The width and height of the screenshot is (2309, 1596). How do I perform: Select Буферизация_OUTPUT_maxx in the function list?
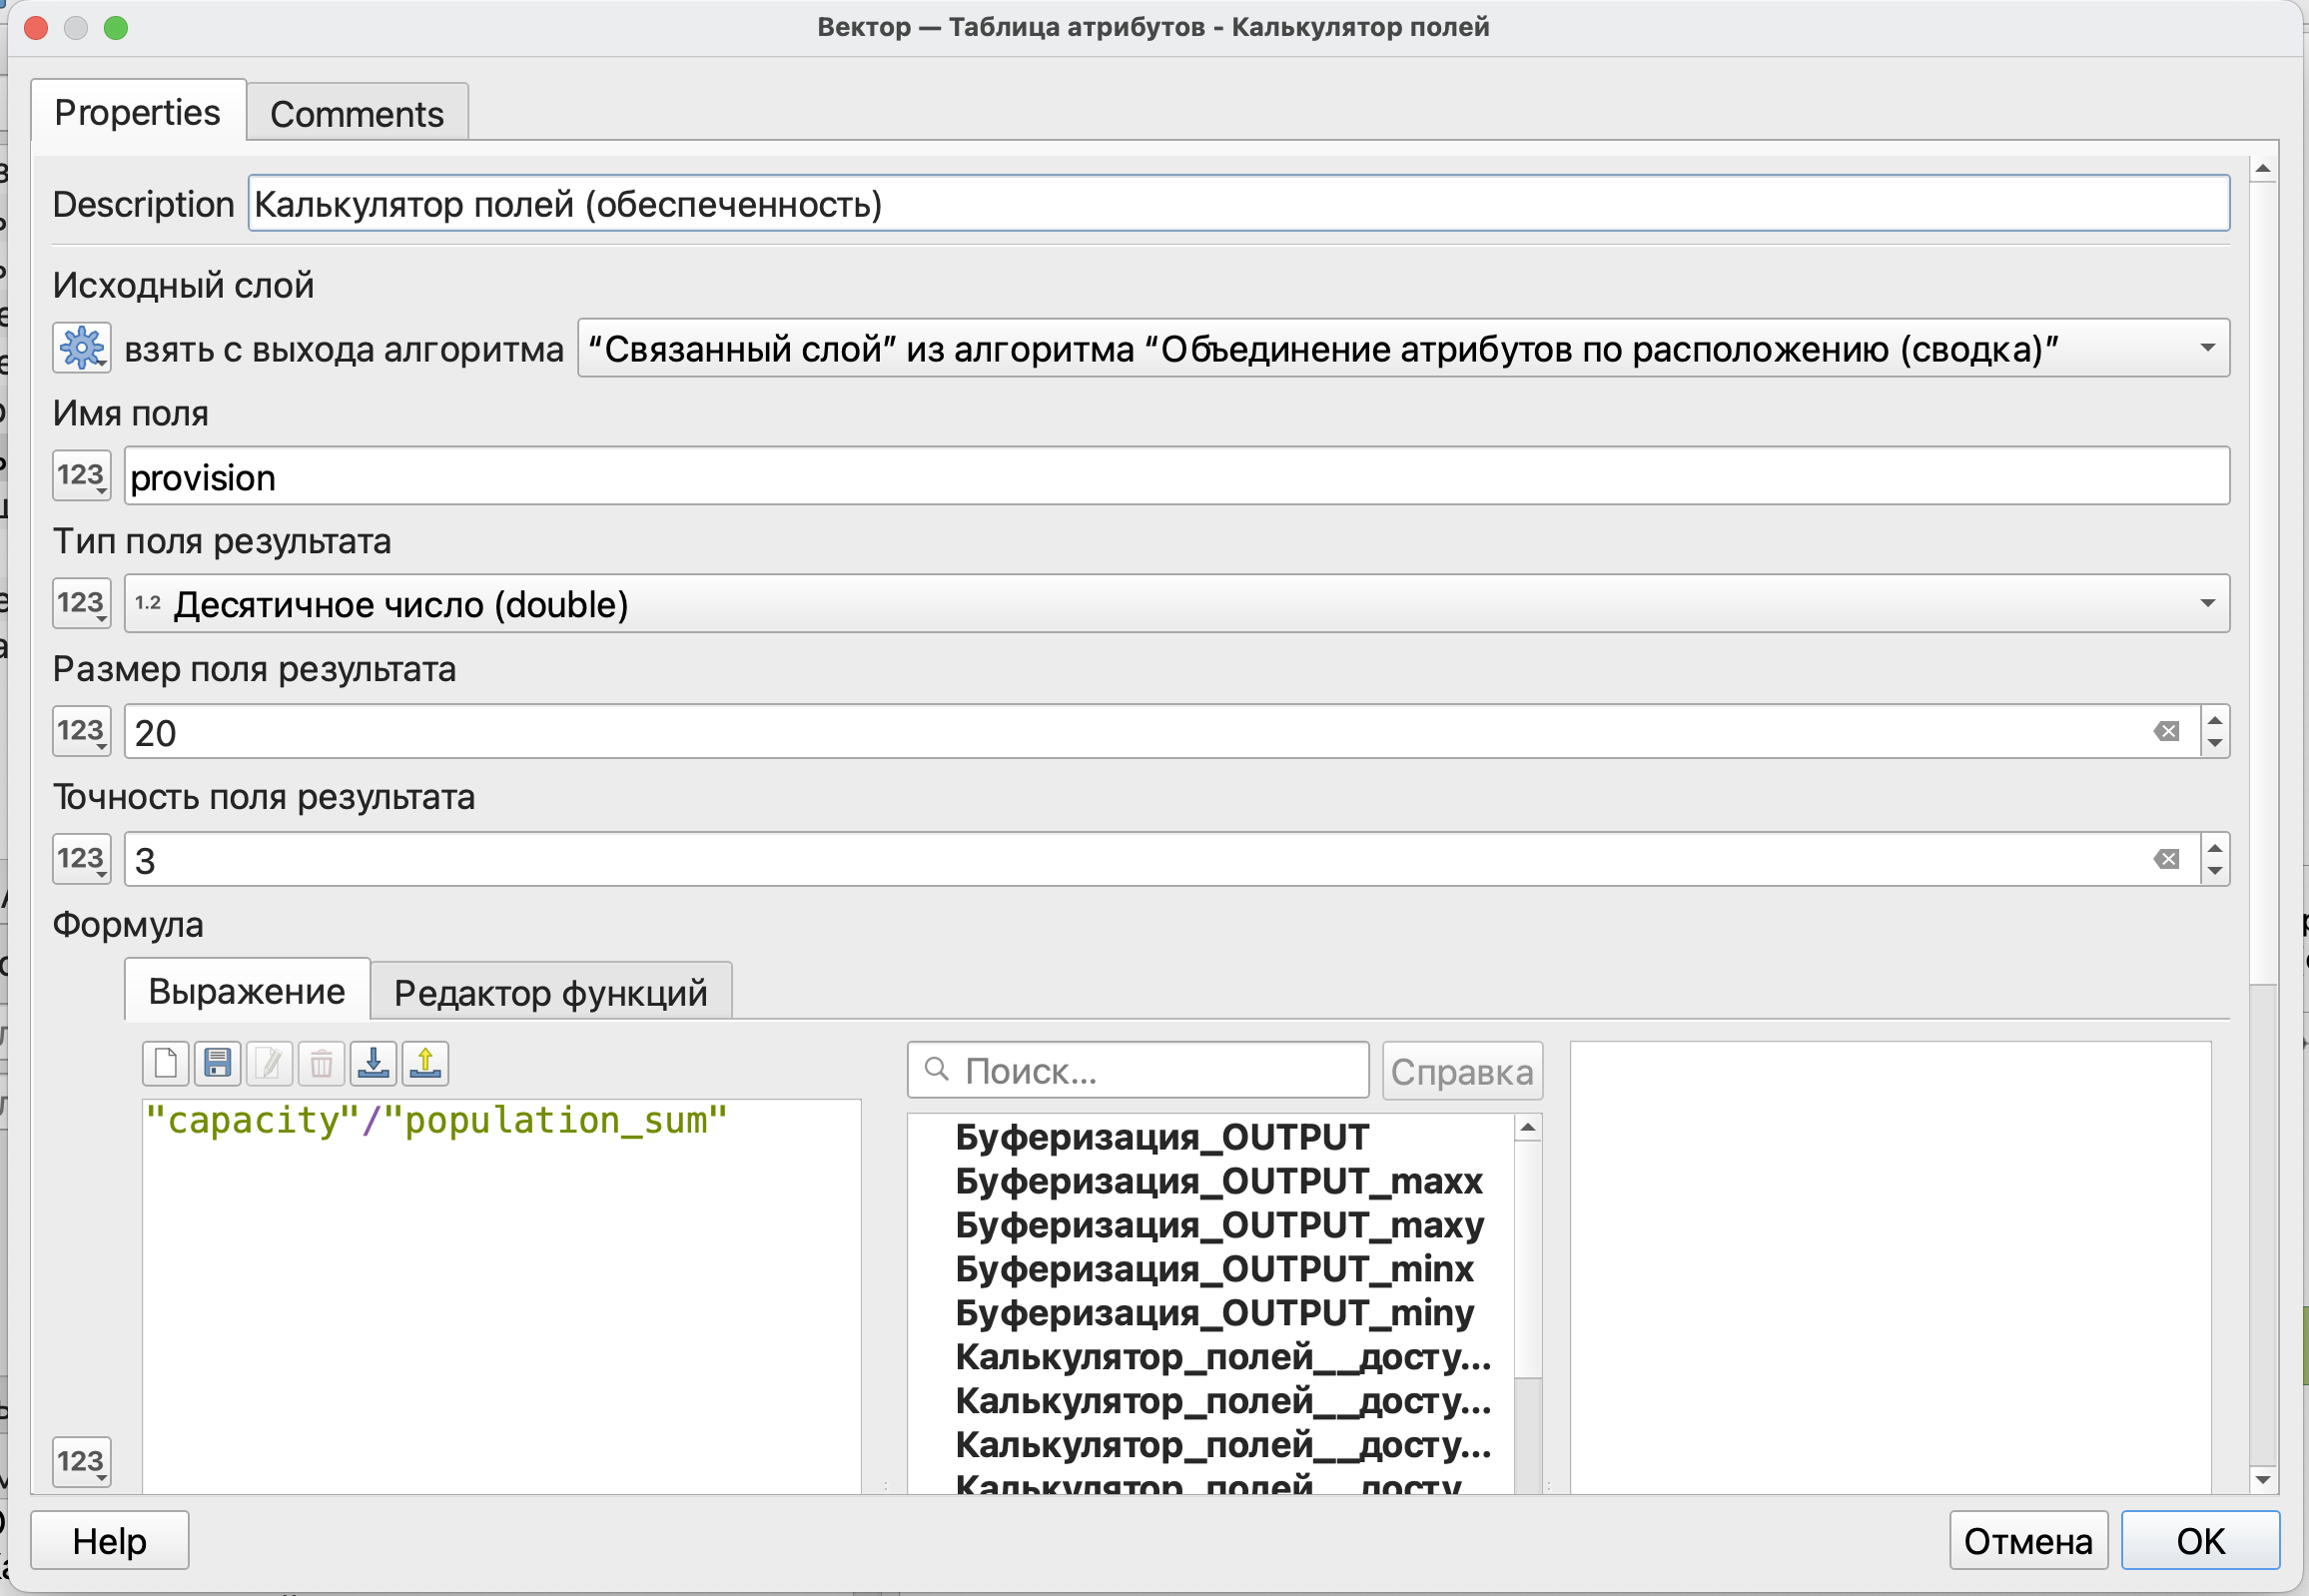[1218, 1181]
